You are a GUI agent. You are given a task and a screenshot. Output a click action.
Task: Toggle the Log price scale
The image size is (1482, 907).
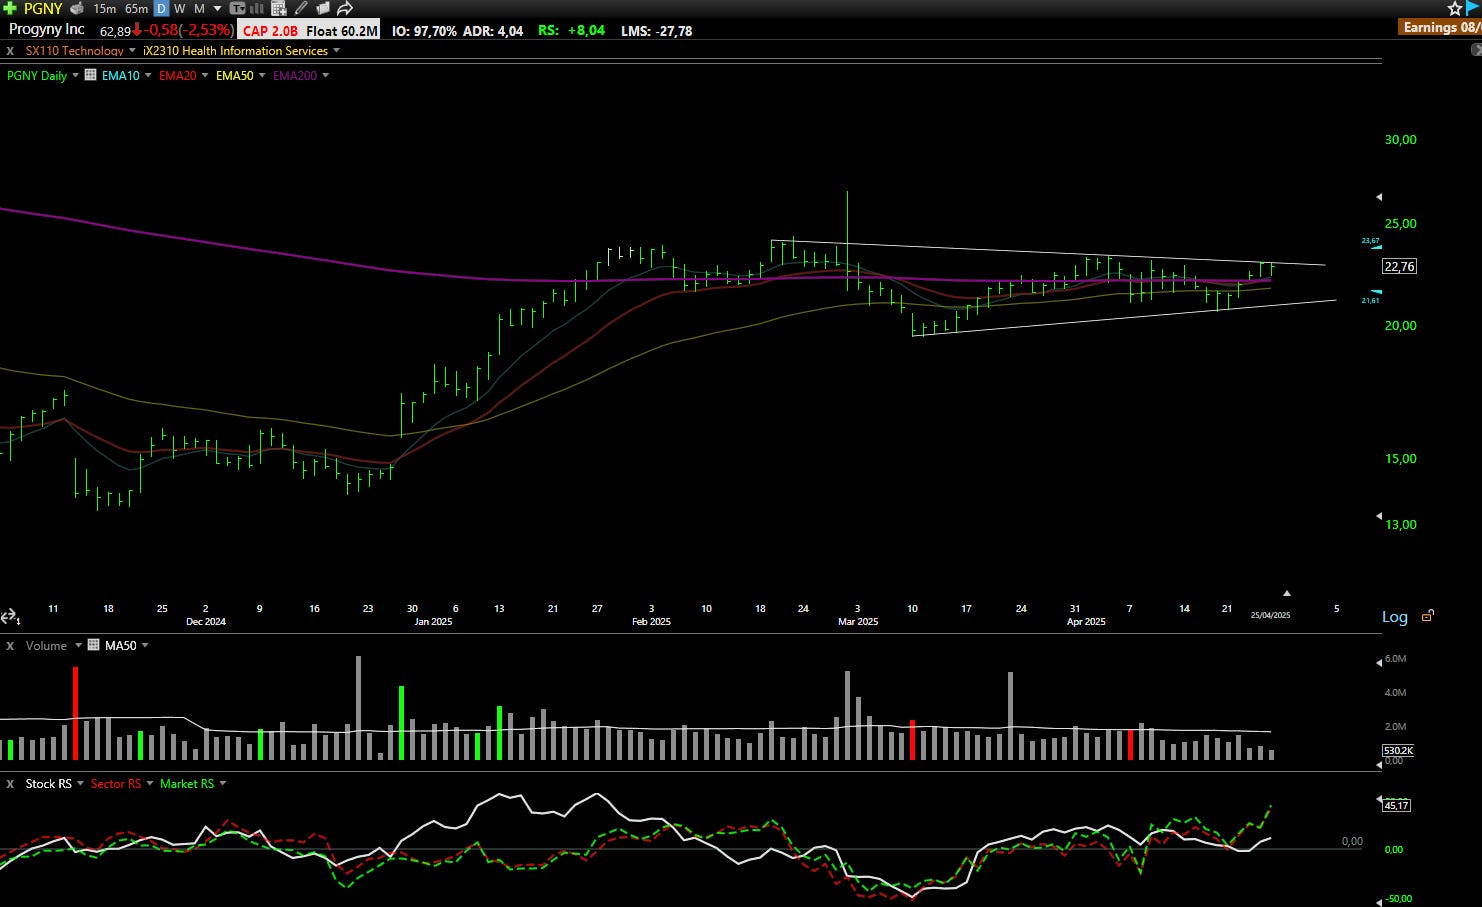click(1394, 617)
